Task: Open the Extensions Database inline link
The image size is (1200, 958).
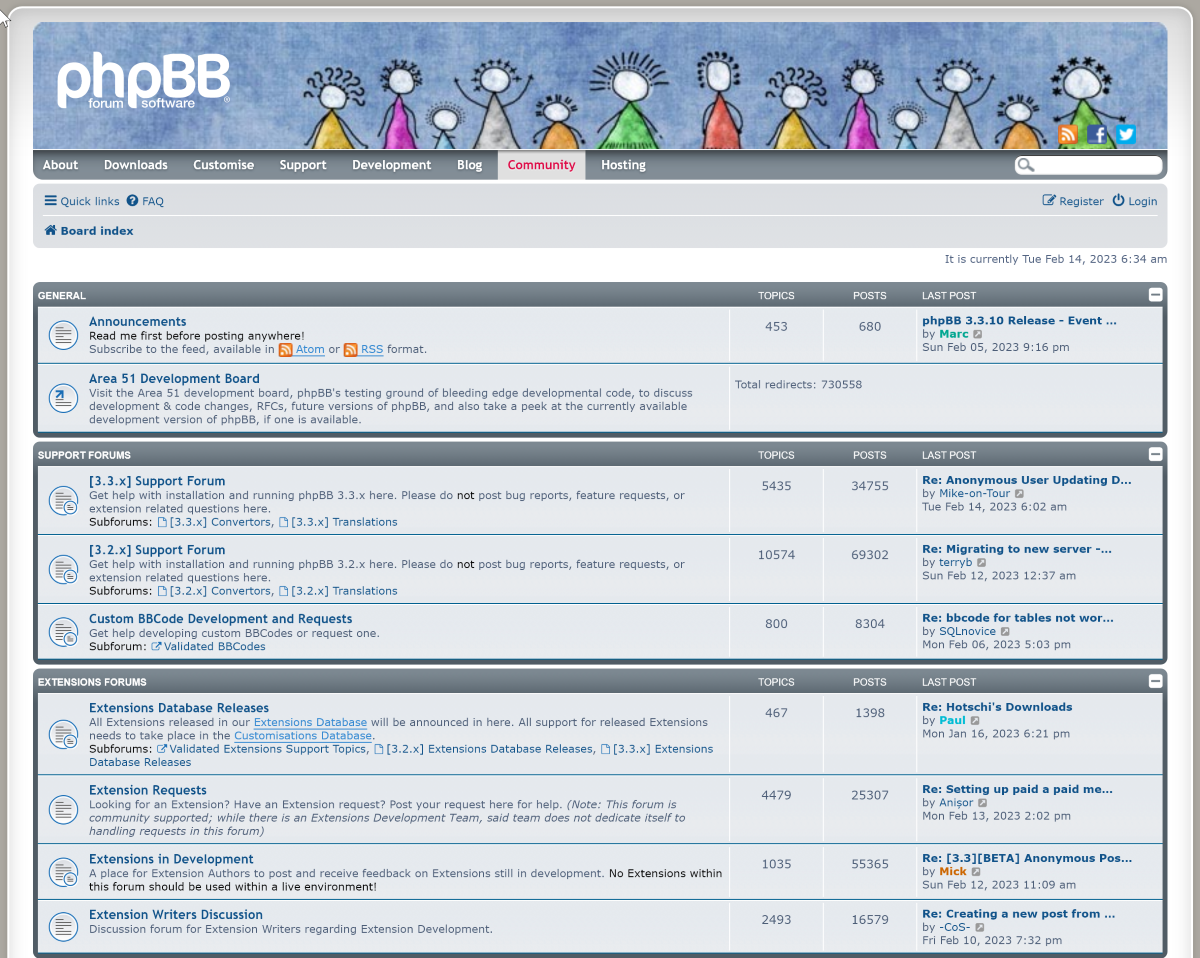Action: pyautogui.click(x=310, y=722)
